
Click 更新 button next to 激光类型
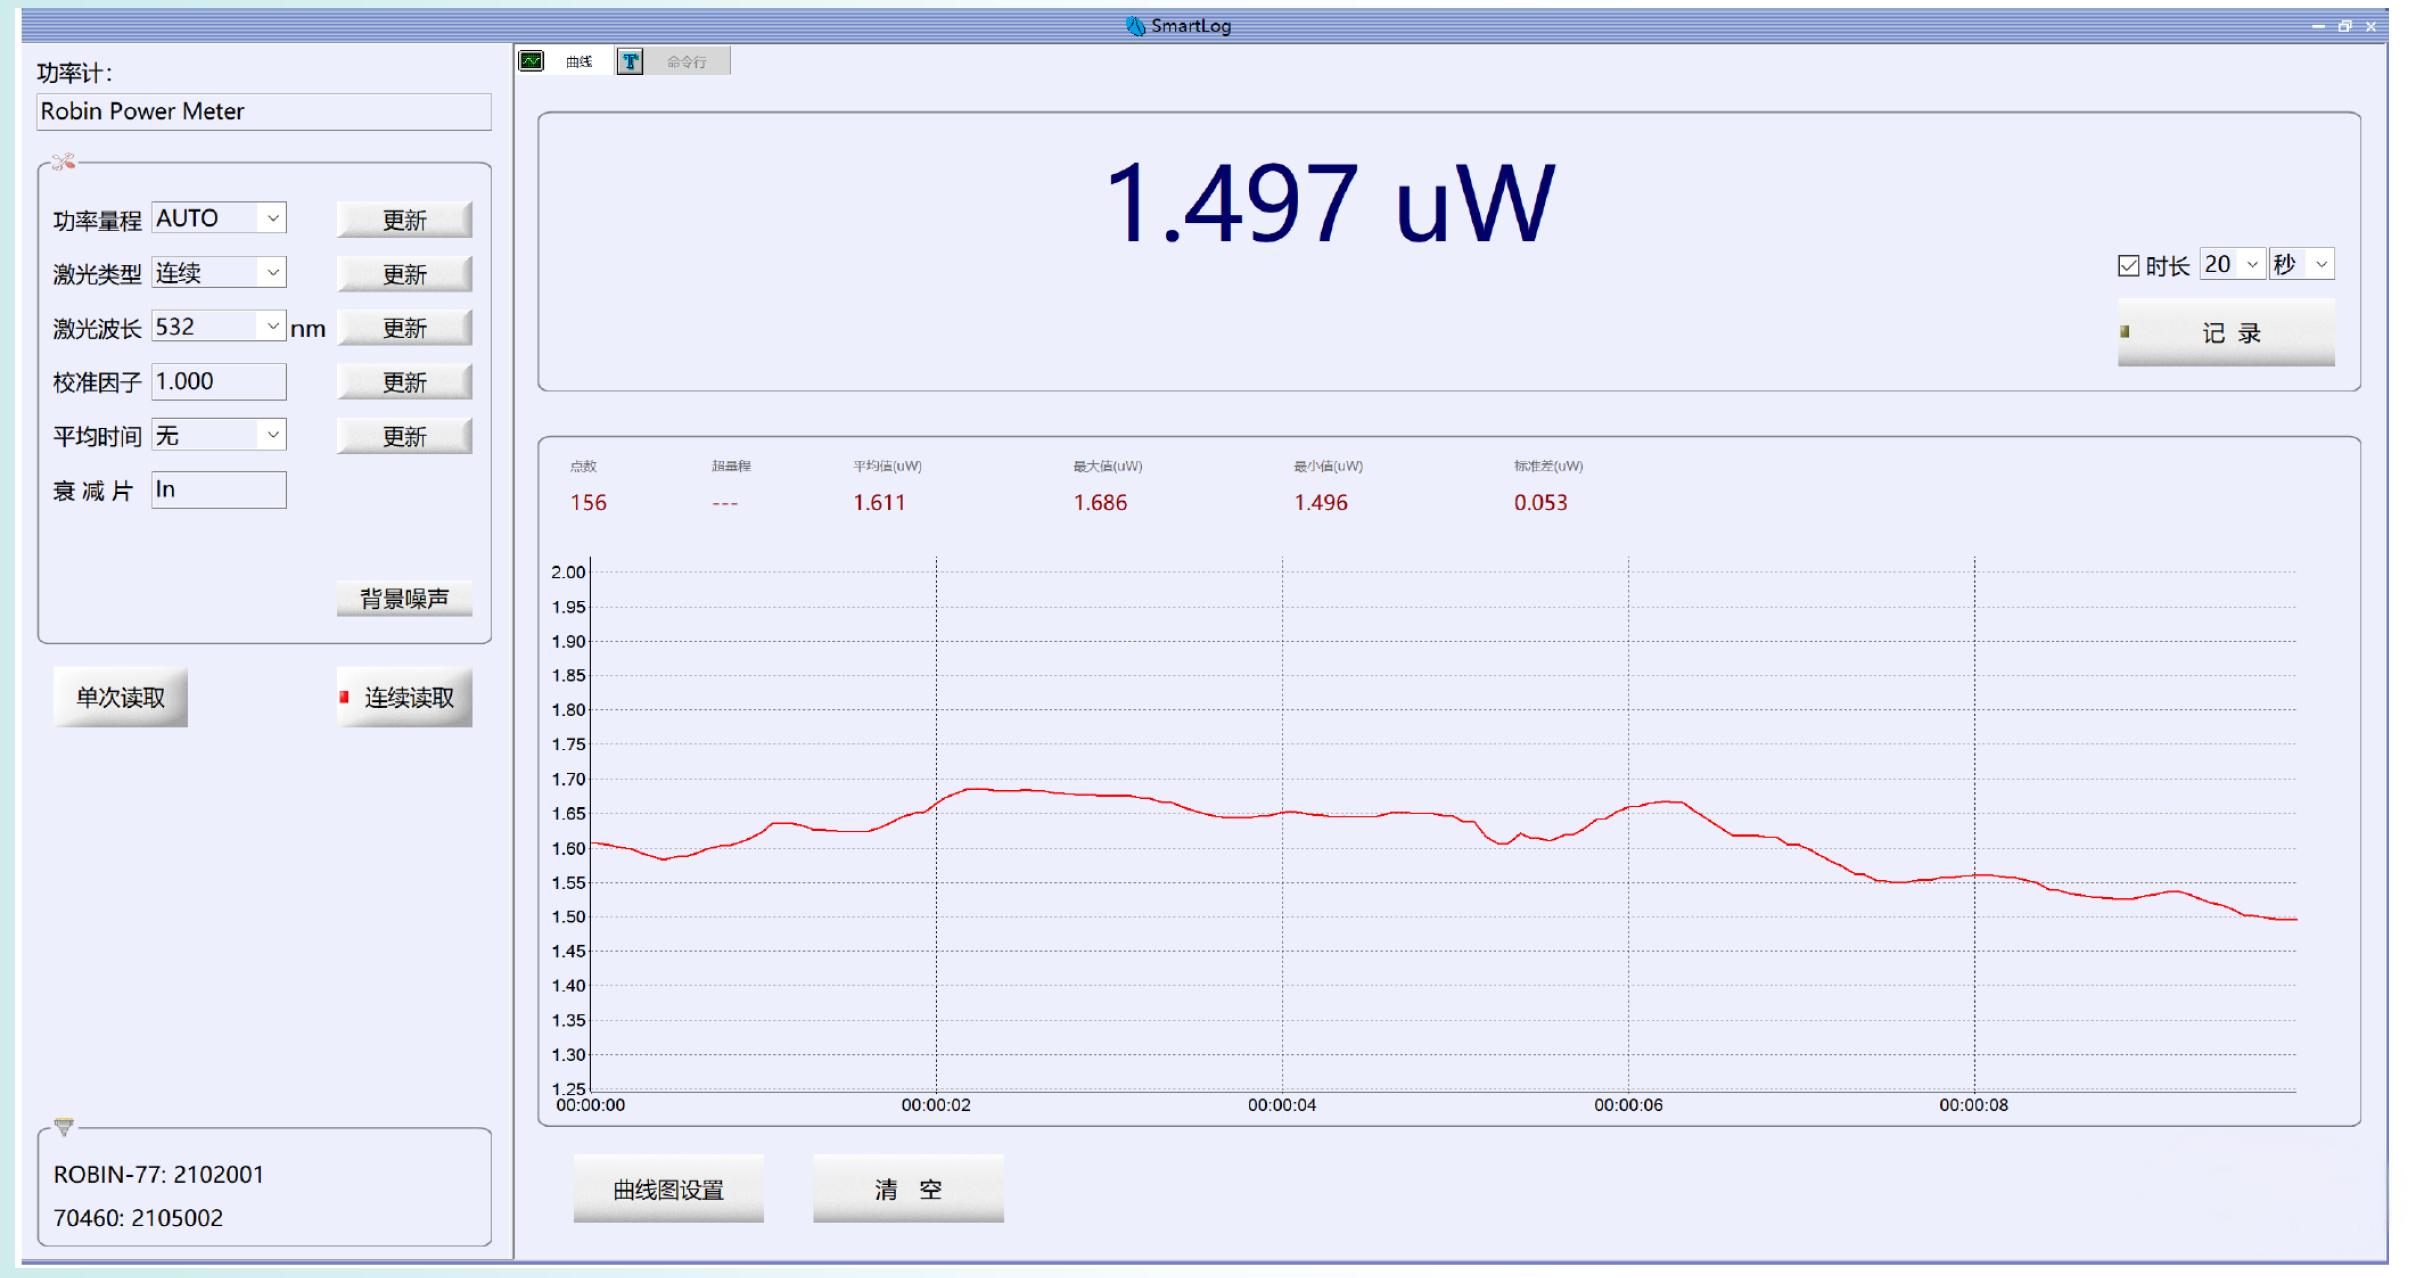tap(404, 274)
